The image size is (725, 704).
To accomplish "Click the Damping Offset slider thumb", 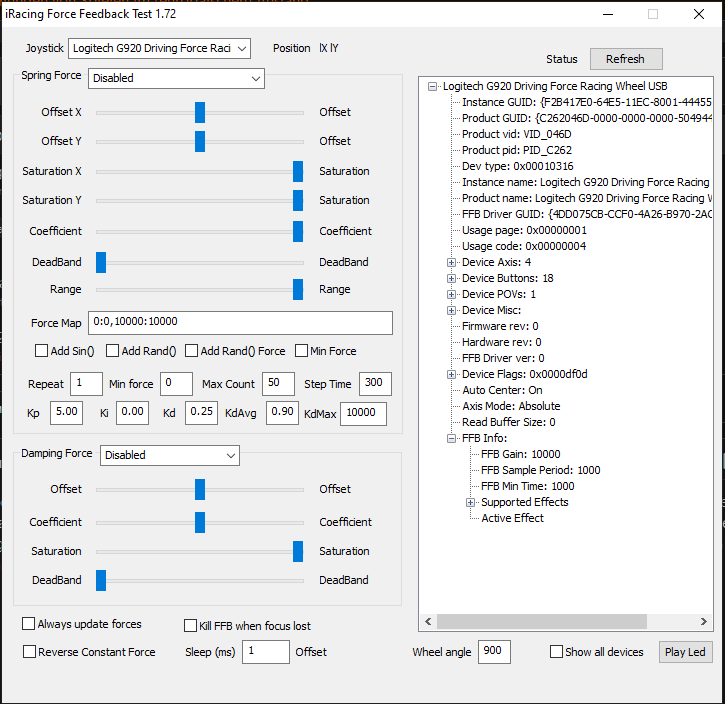I will pos(200,490).
